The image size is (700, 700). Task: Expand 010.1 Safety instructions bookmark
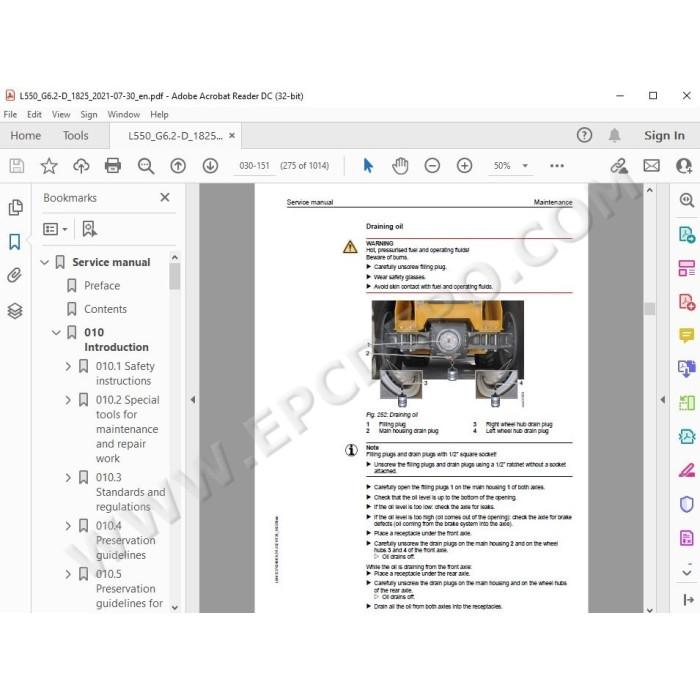click(x=68, y=367)
